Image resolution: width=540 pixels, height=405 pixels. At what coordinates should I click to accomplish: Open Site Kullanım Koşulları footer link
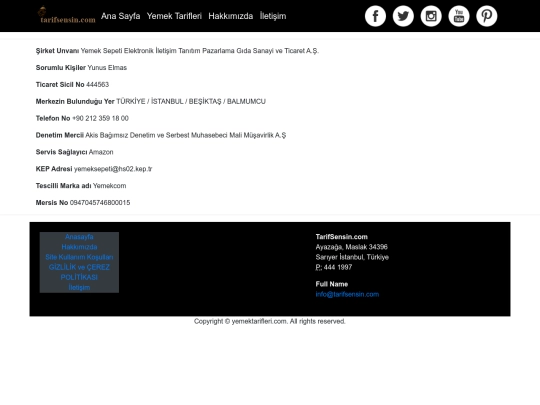79,257
